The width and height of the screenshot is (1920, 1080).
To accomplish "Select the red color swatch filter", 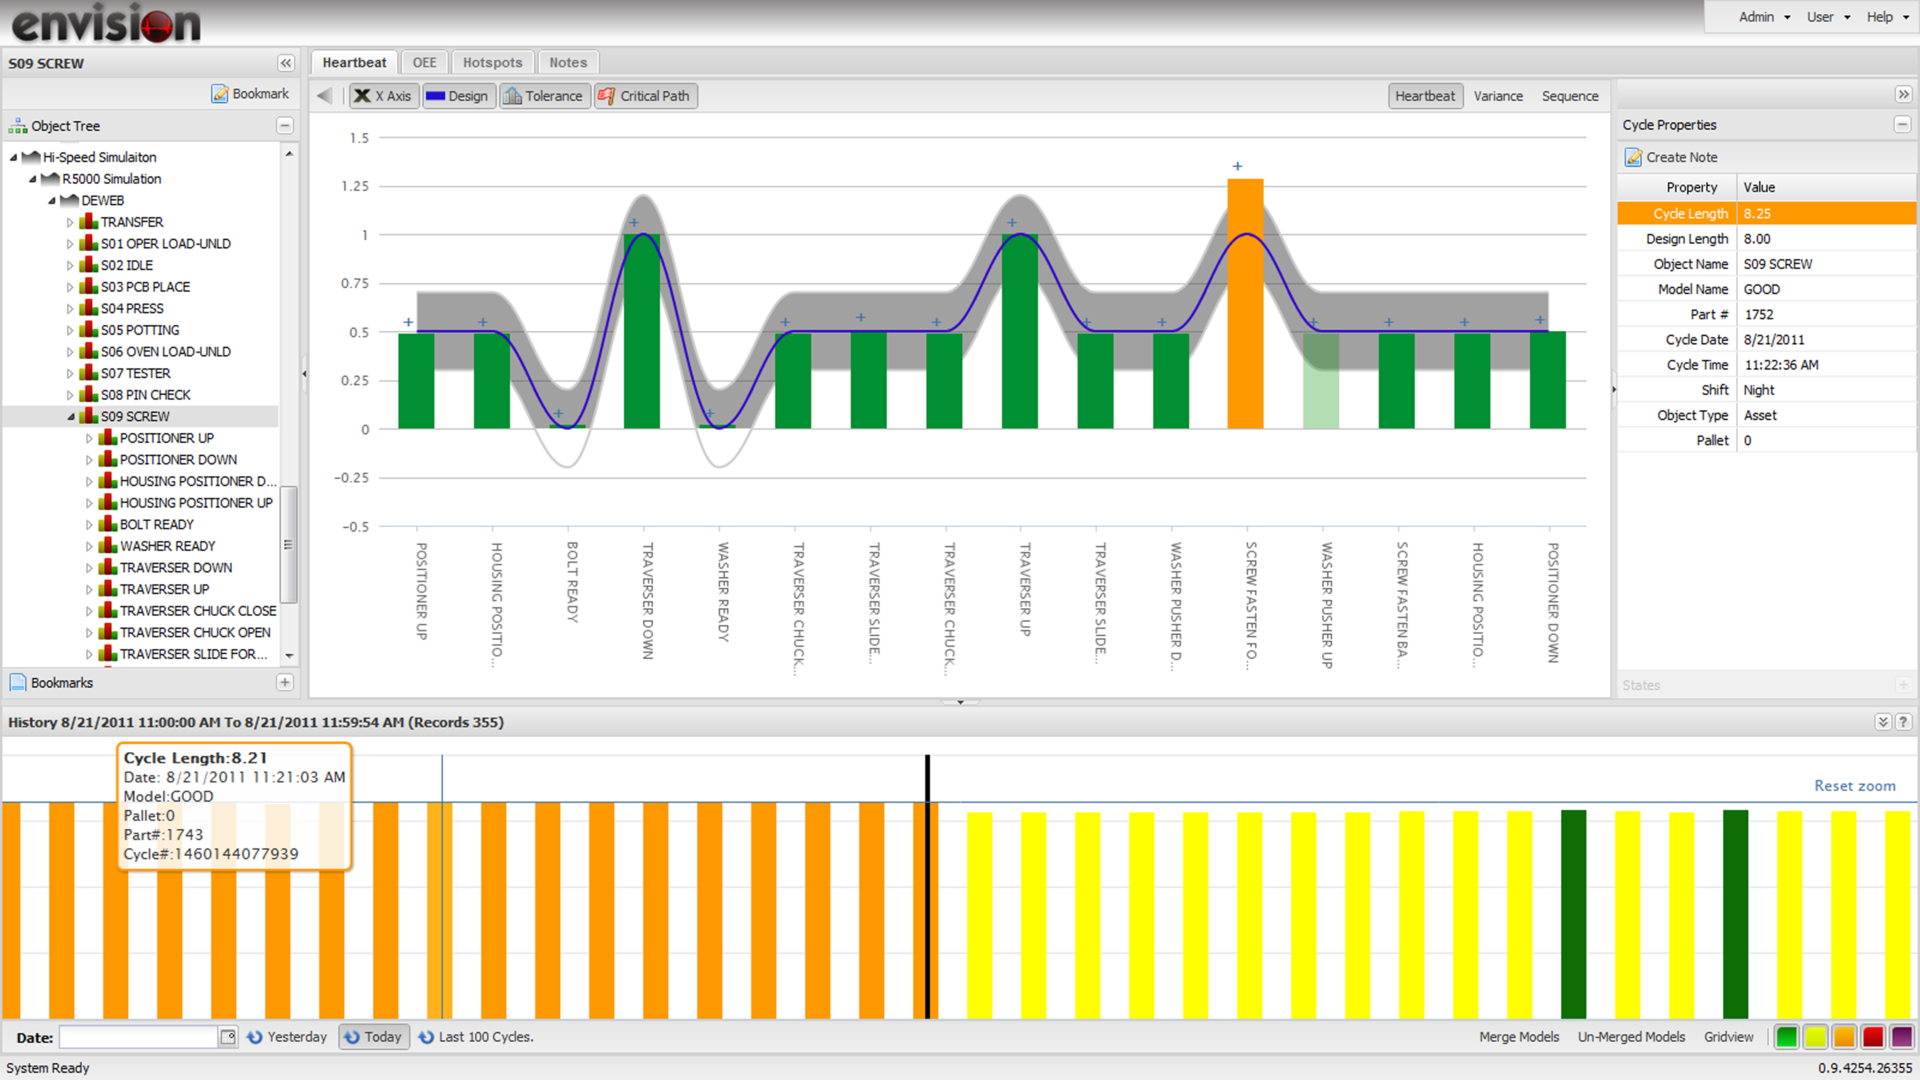I will 1873,1037.
